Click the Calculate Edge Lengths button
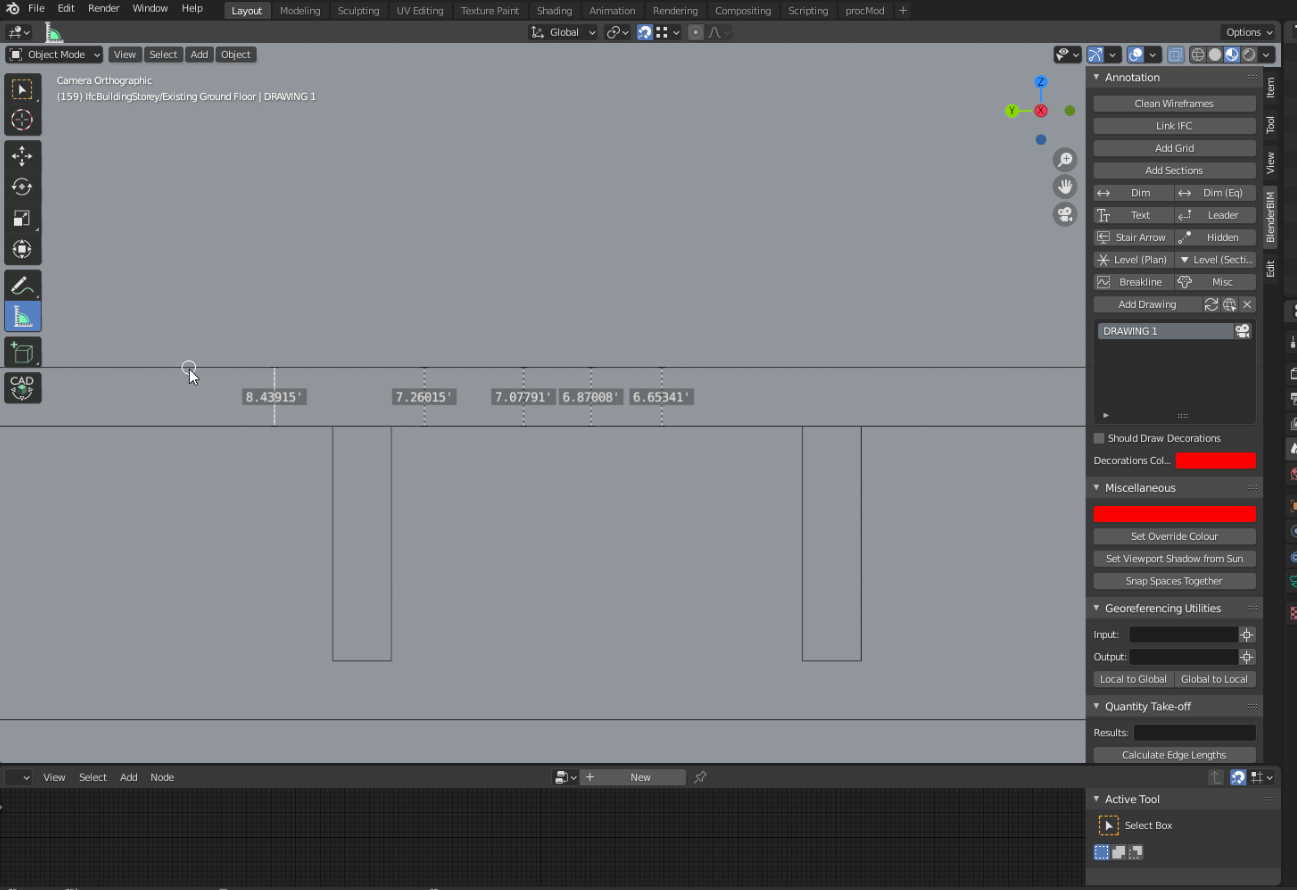1297x890 pixels. point(1174,755)
